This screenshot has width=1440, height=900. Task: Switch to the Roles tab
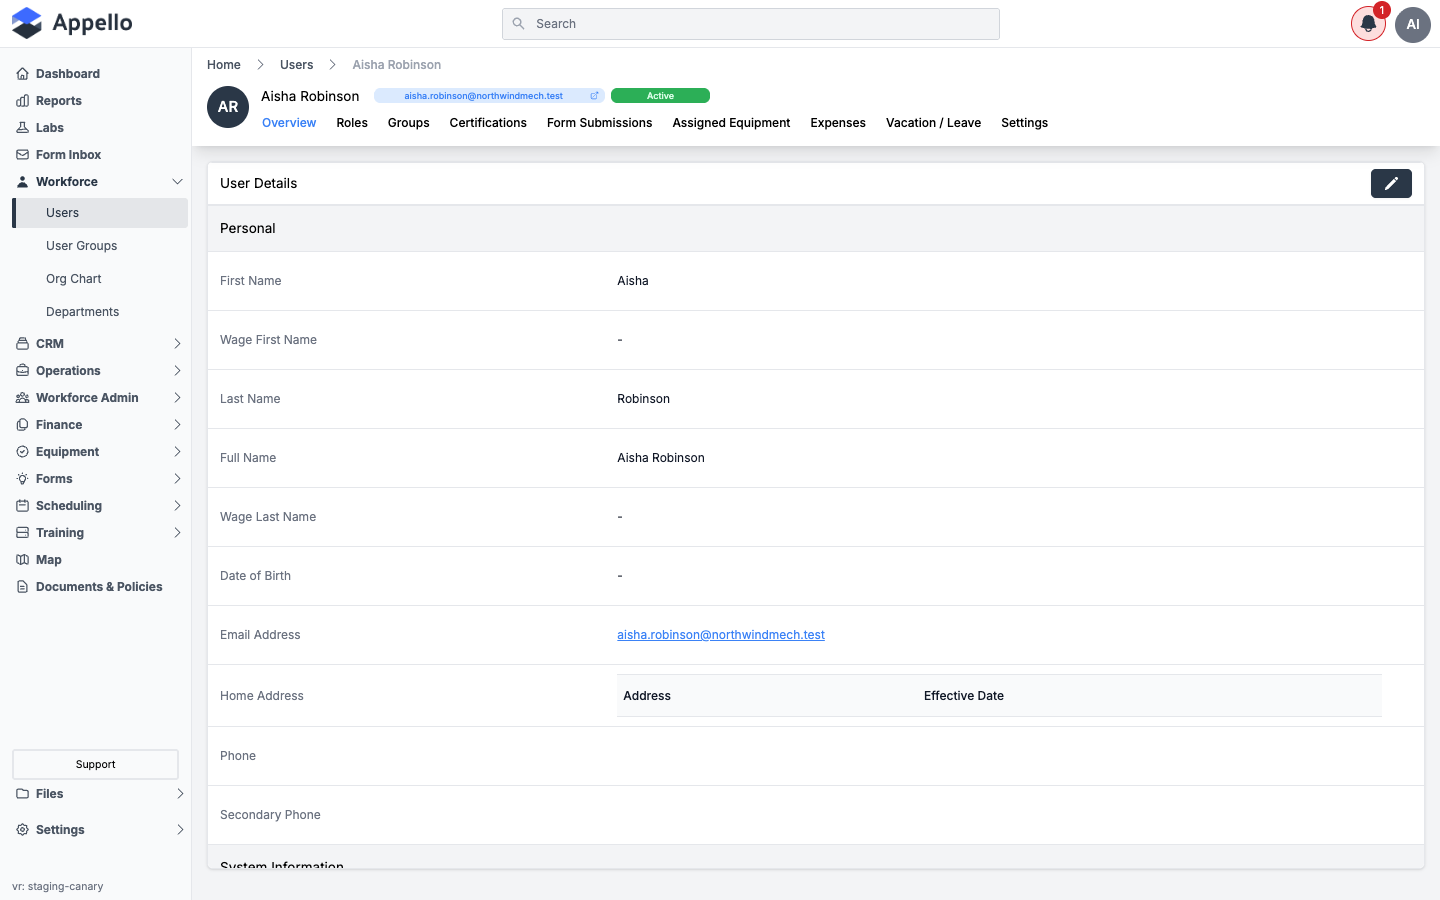[x=352, y=123]
